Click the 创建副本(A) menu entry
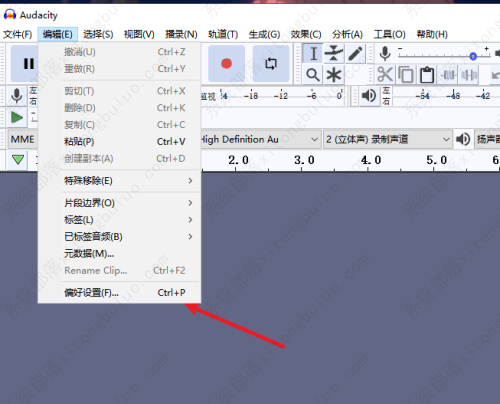The width and height of the screenshot is (500, 404). point(119,159)
